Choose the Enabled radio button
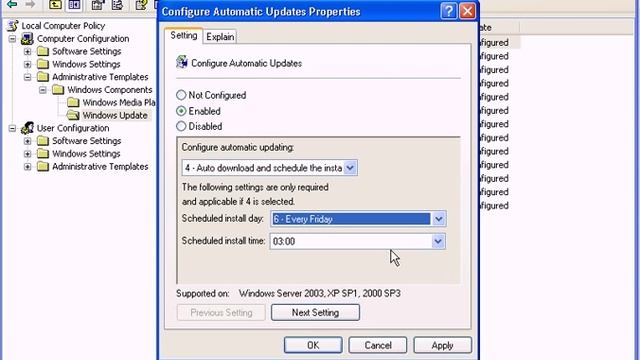This screenshot has width=640, height=360. coord(181,111)
